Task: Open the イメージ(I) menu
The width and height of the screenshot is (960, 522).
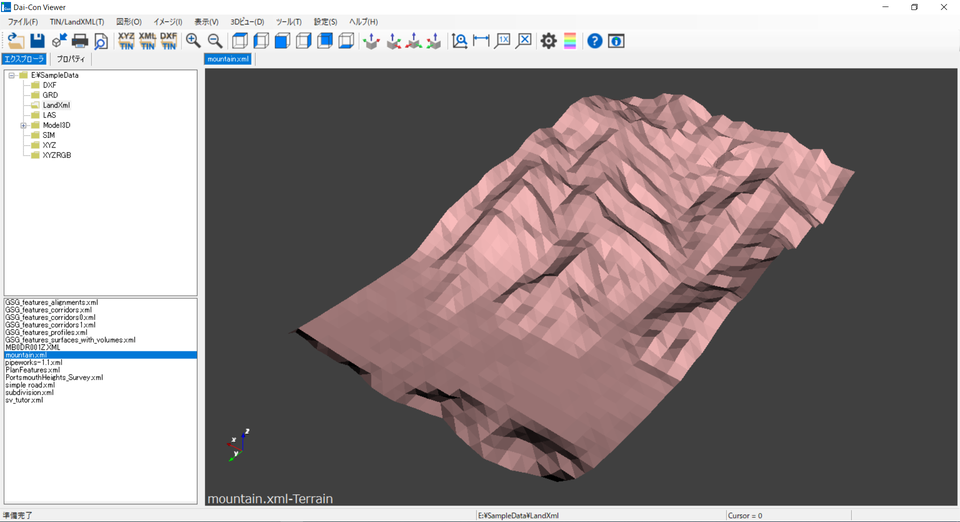Action: pyautogui.click(x=168, y=21)
